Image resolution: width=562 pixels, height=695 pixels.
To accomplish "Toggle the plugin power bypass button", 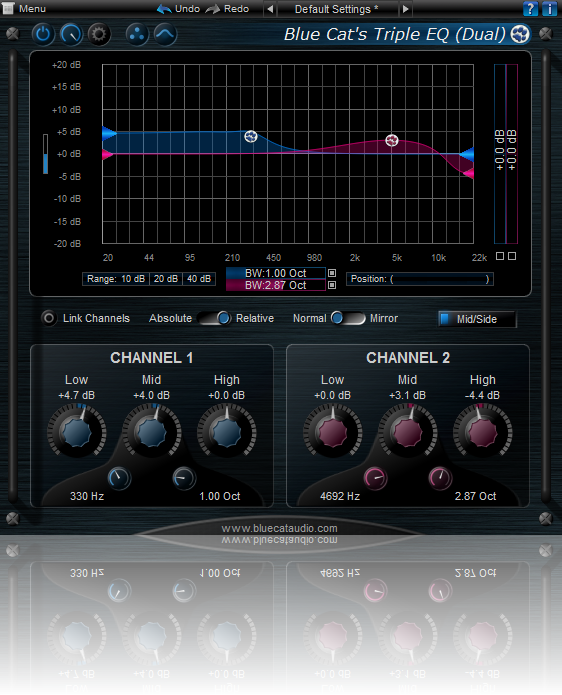I will (43, 34).
